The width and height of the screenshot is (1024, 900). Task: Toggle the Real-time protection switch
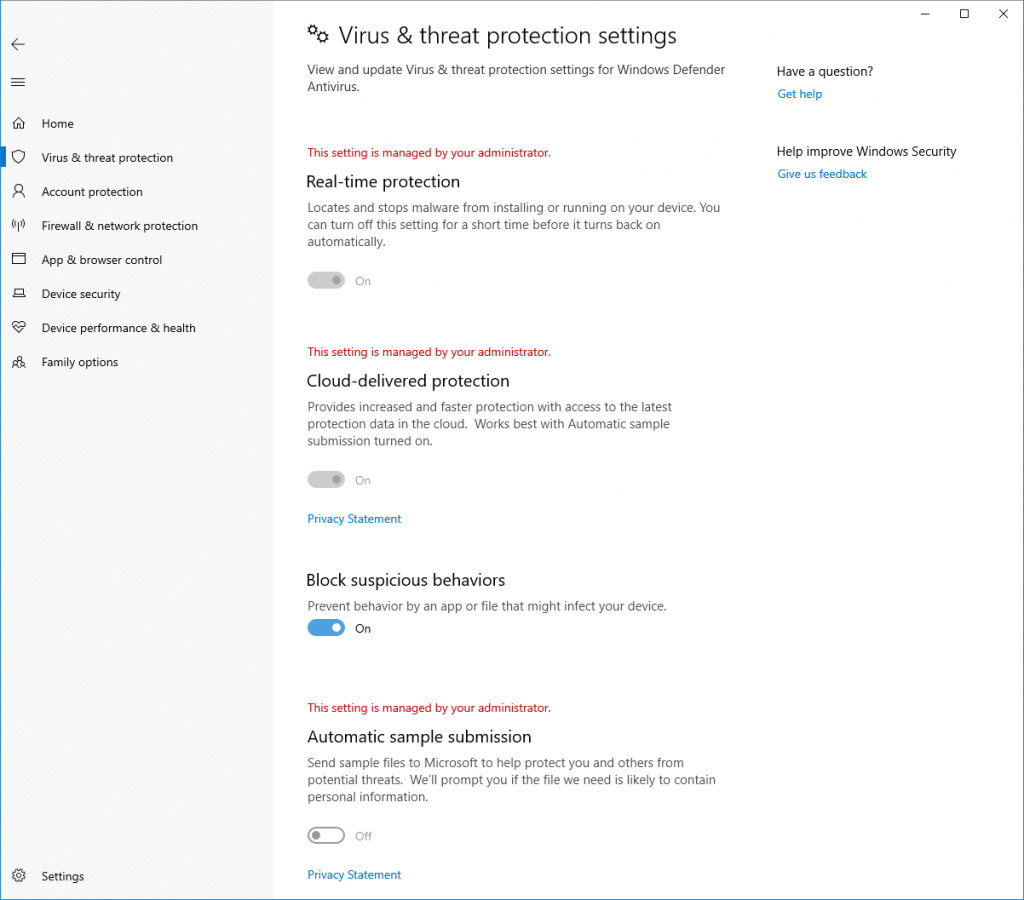click(326, 281)
